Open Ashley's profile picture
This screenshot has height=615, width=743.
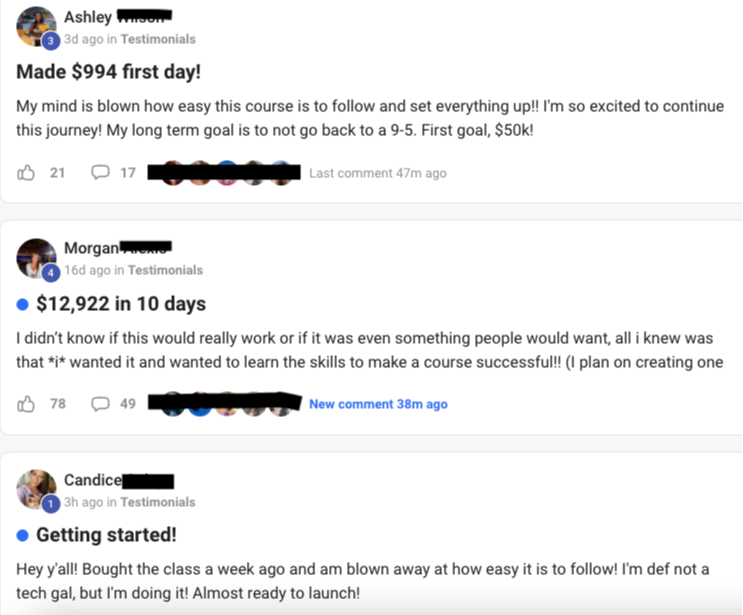(x=35, y=24)
